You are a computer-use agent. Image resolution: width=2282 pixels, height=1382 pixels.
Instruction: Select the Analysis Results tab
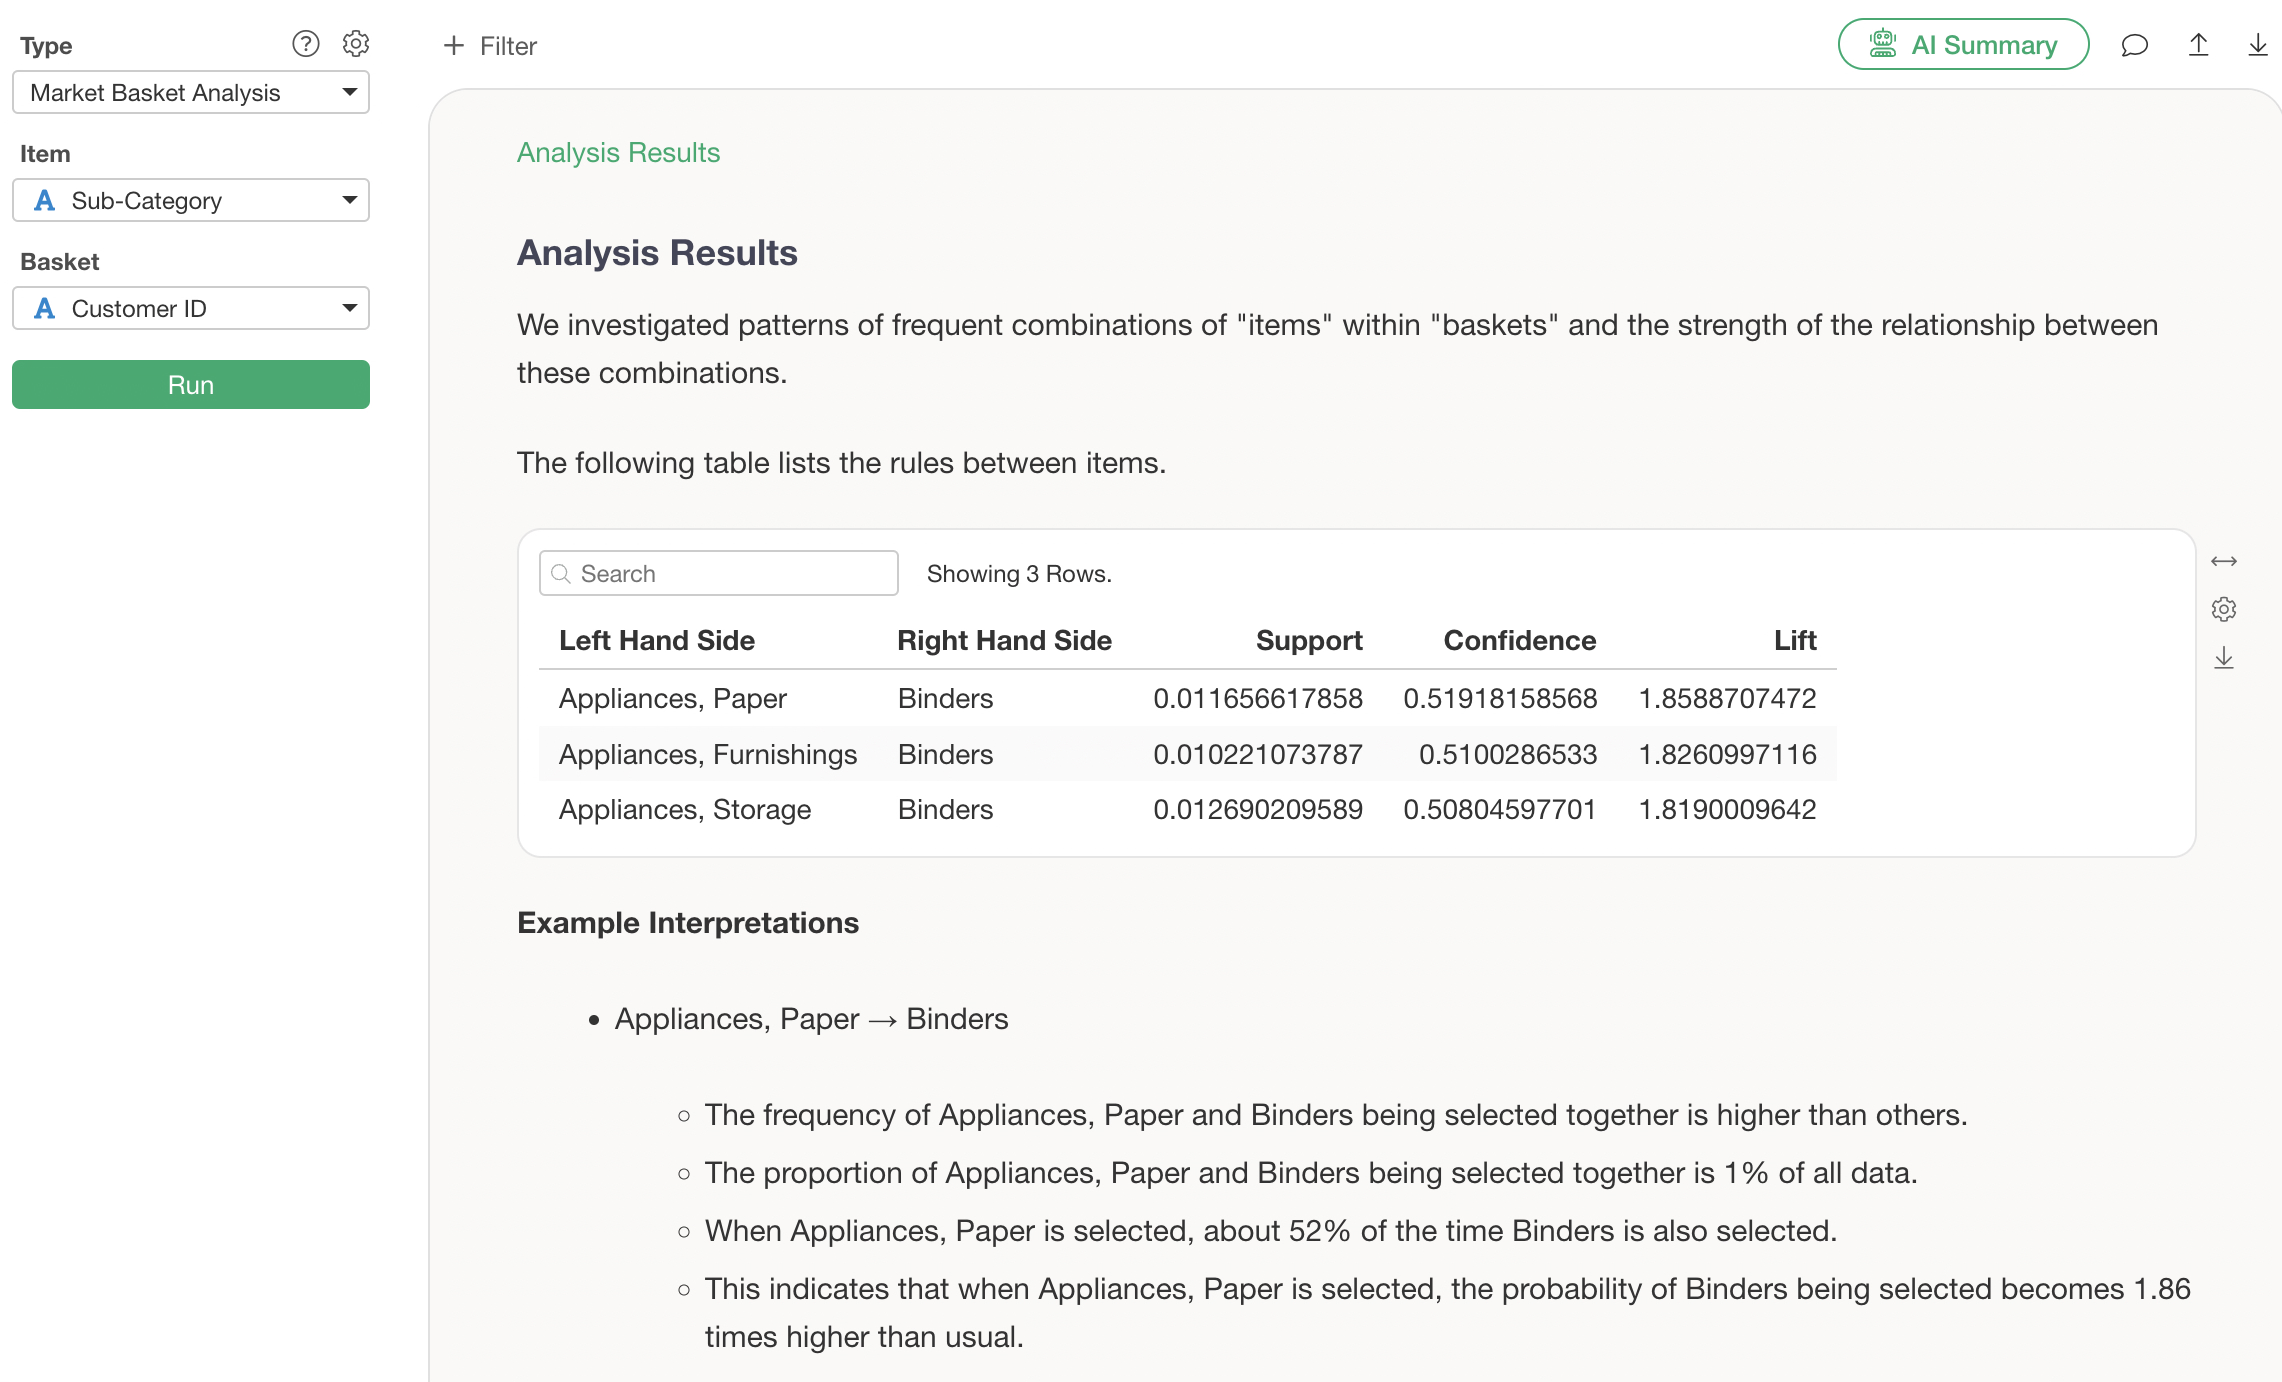(618, 152)
